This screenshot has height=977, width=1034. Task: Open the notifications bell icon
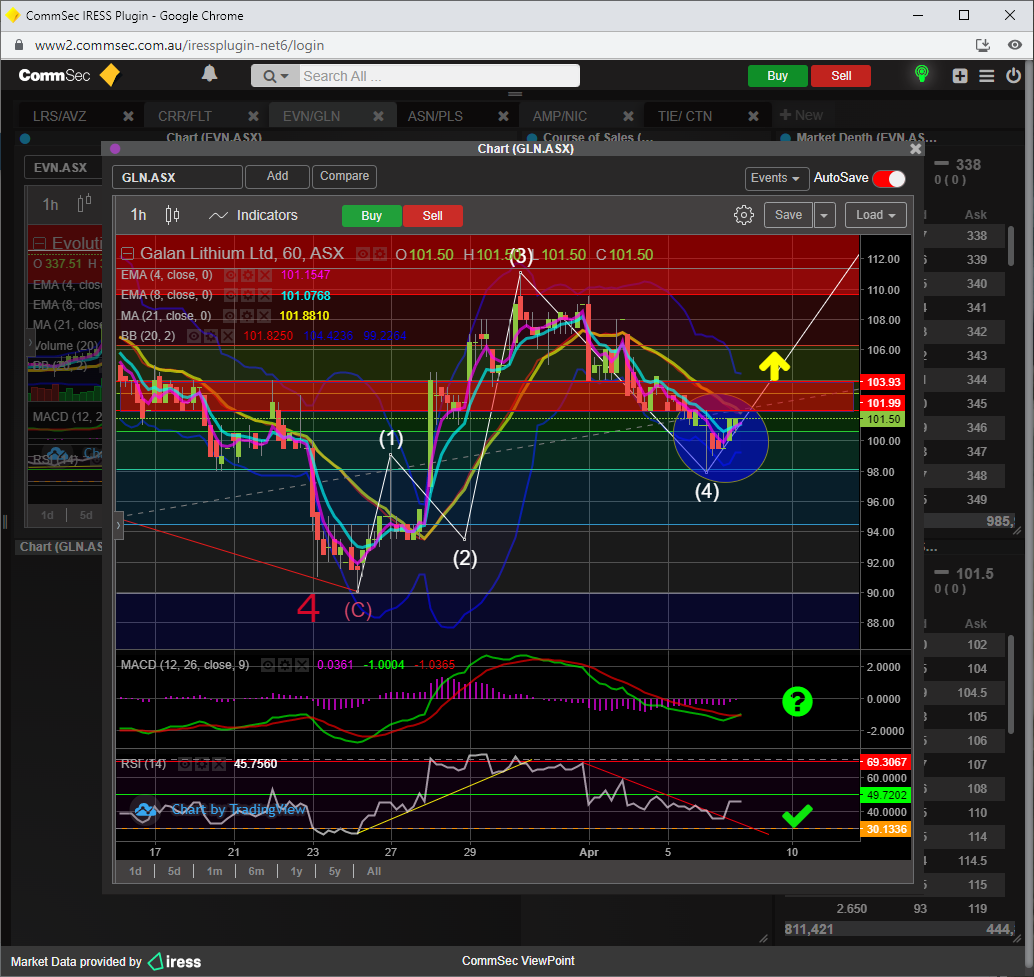(x=209, y=74)
